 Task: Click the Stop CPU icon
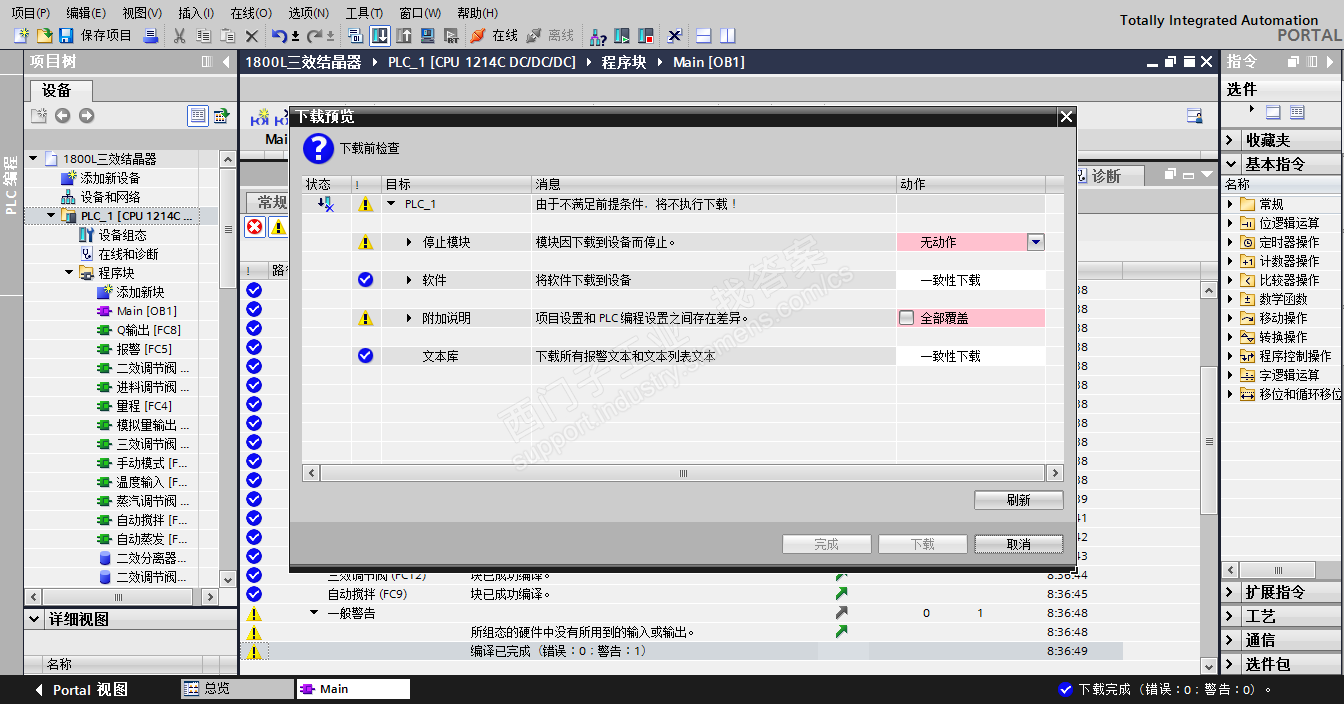coord(645,36)
